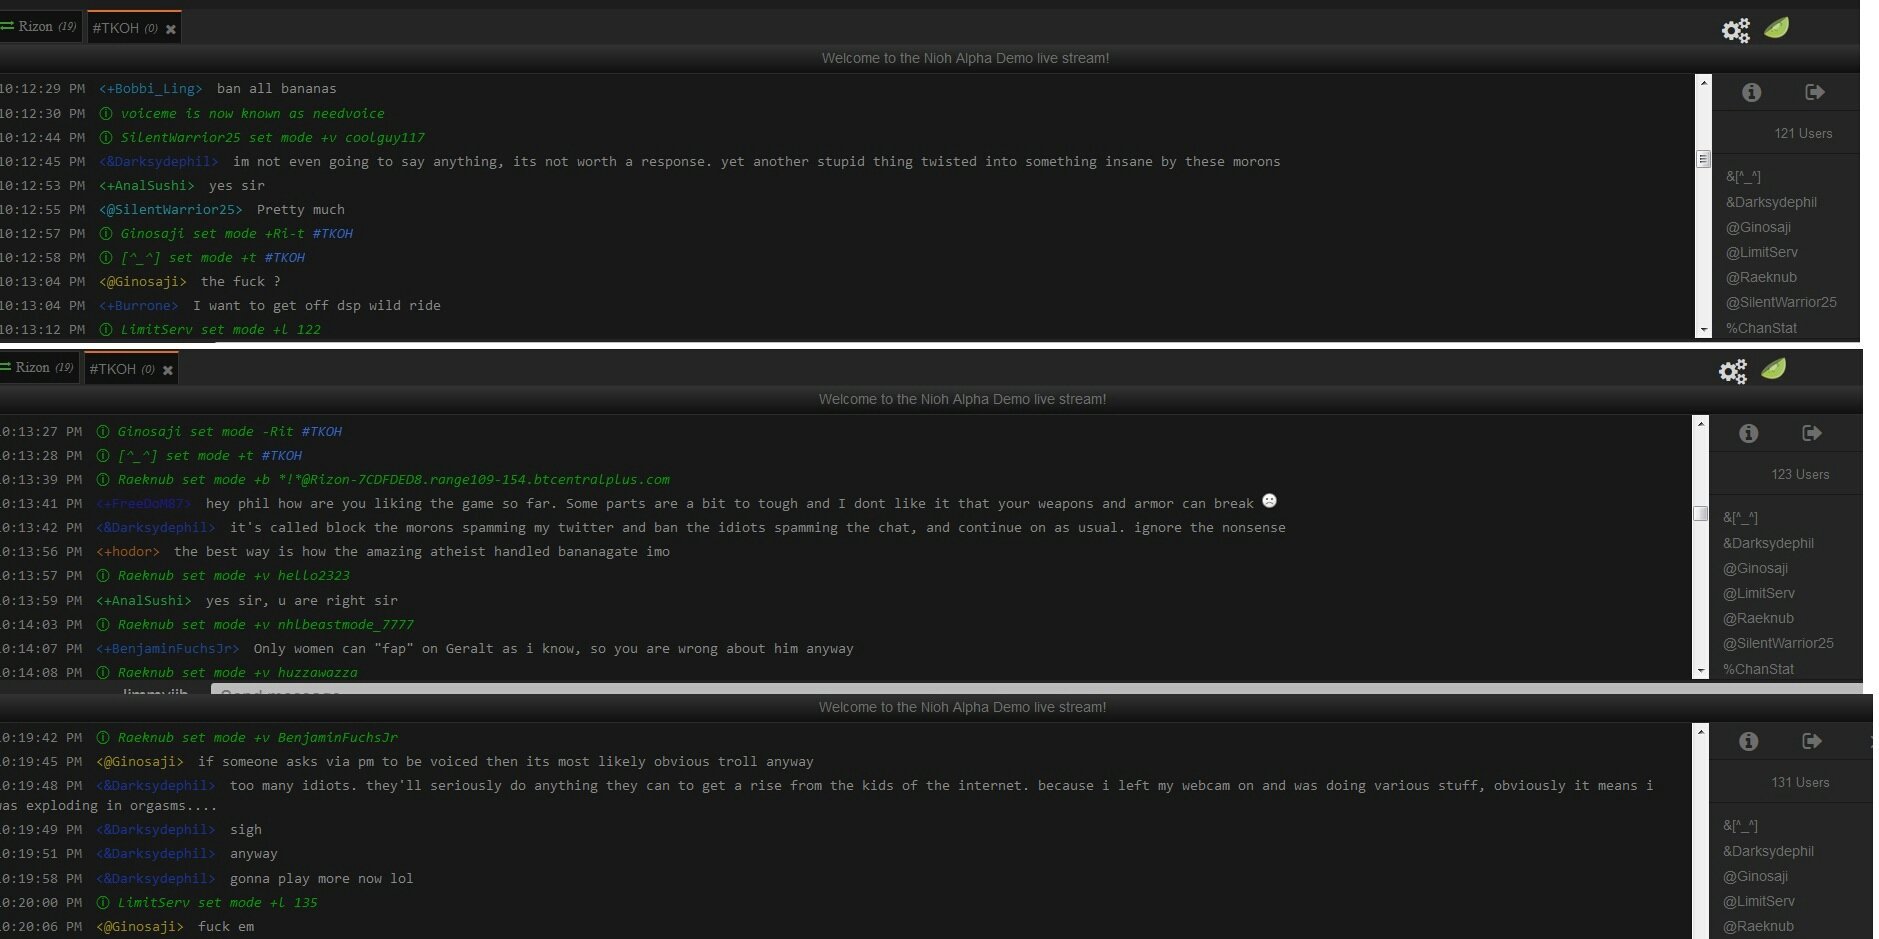Click scroll up arrow in top chat scrollbar
The image size is (1879, 939).
click(x=1703, y=82)
